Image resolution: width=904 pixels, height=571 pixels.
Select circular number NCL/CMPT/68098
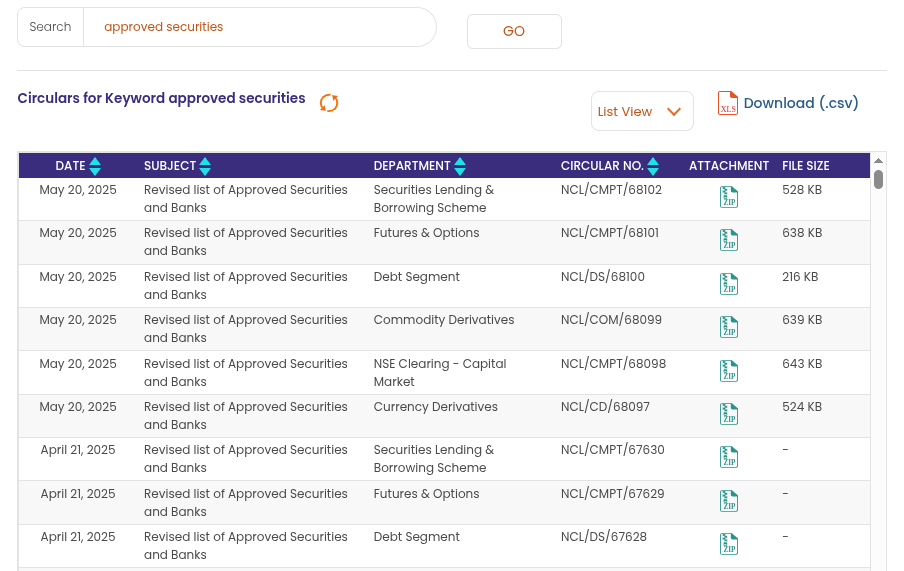(613, 364)
